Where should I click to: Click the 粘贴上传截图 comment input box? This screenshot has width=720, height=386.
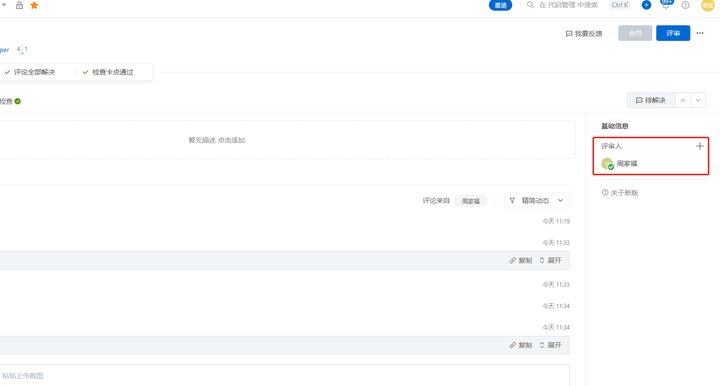(285, 375)
